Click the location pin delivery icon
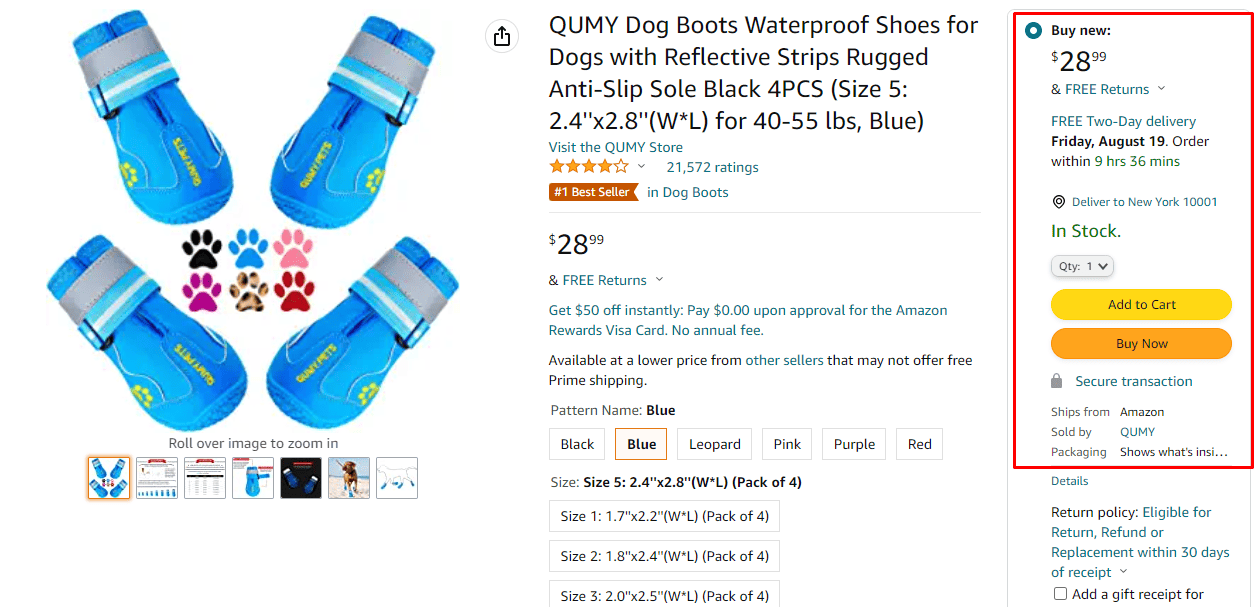The height and width of the screenshot is (607, 1260). click(1059, 202)
